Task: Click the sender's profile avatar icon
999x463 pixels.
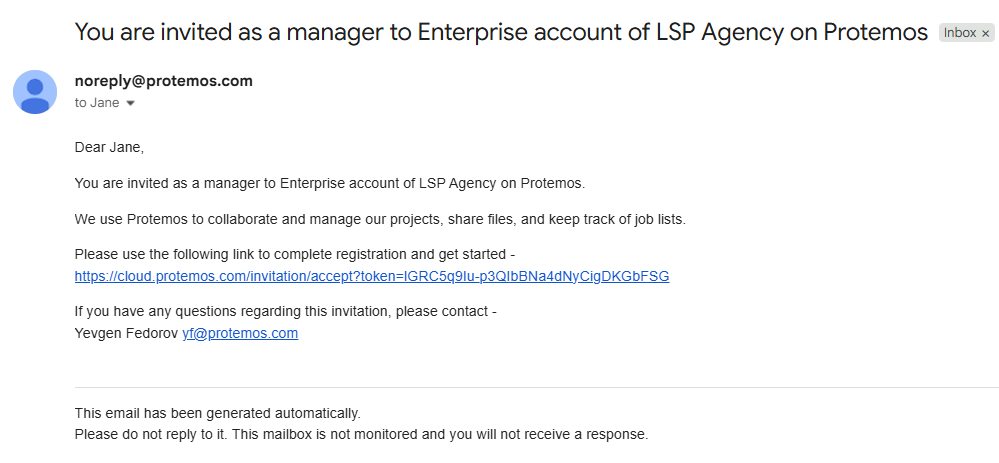Action: click(35, 92)
